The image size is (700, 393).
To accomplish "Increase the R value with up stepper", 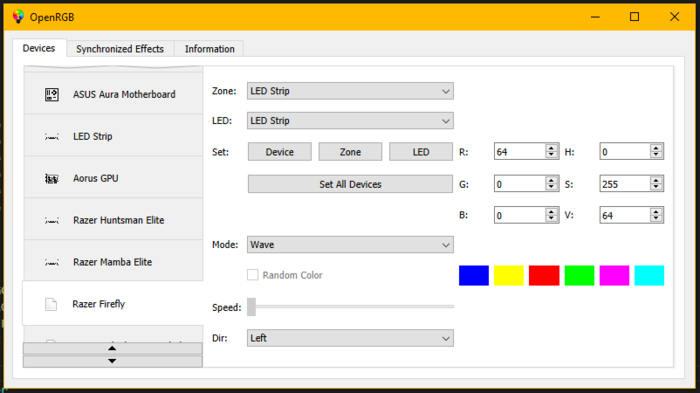I will [x=551, y=148].
